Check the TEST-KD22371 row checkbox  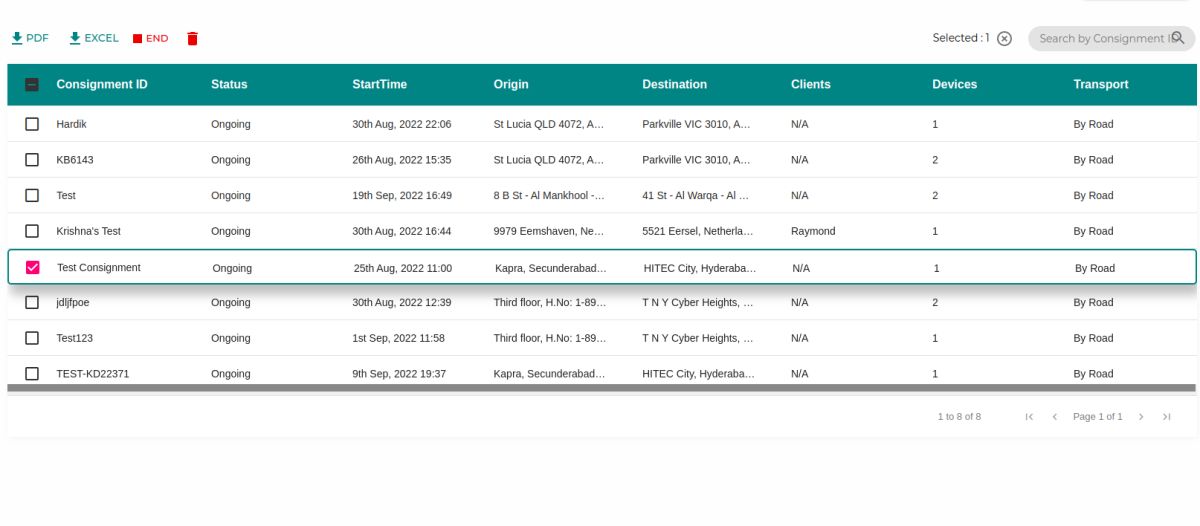pyautogui.click(x=32, y=374)
